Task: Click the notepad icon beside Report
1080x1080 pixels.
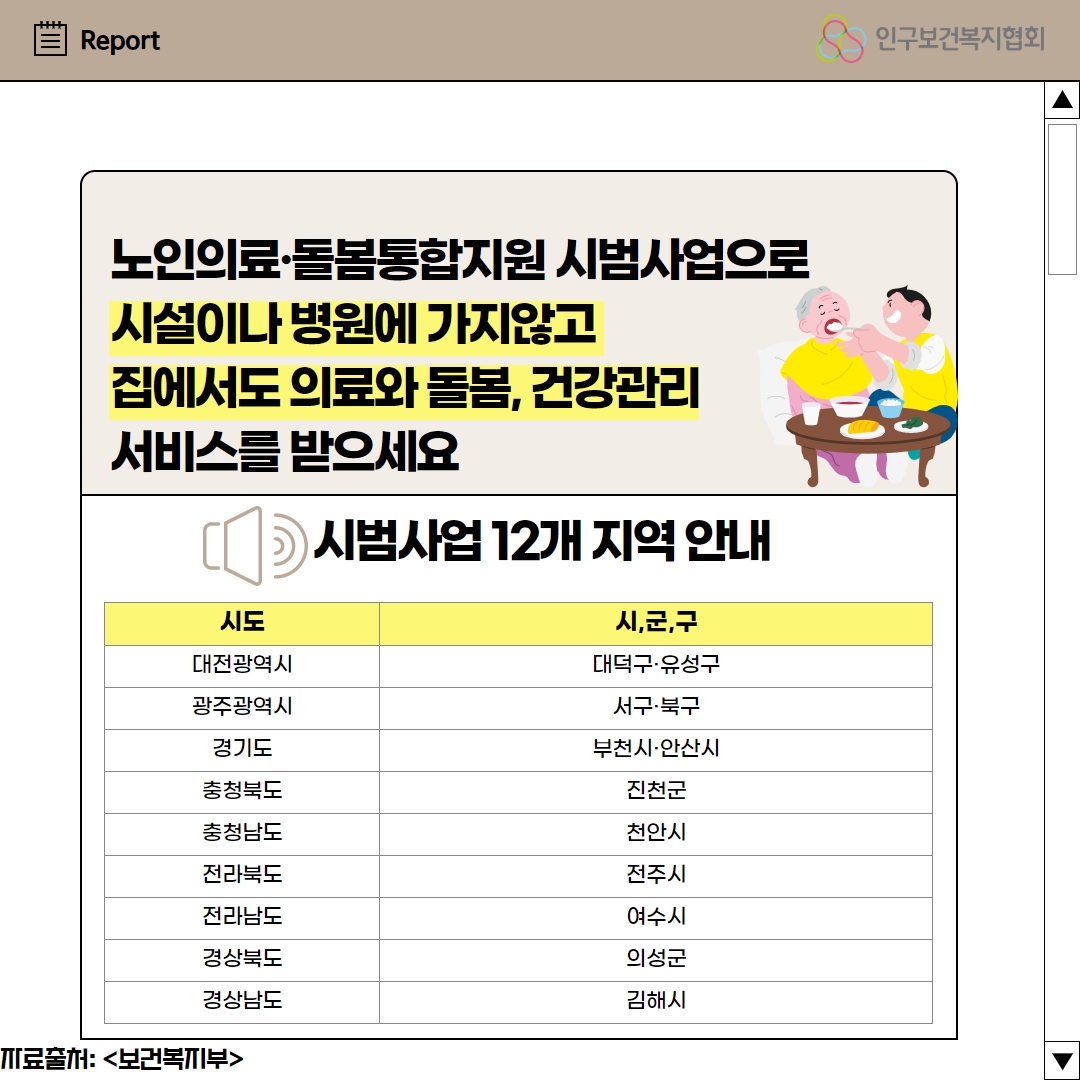Action: (50, 40)
